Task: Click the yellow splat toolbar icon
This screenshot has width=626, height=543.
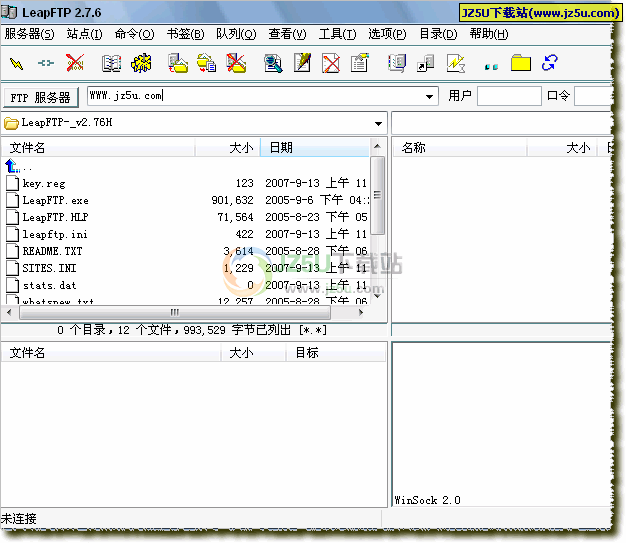Action: coord(141,63)
